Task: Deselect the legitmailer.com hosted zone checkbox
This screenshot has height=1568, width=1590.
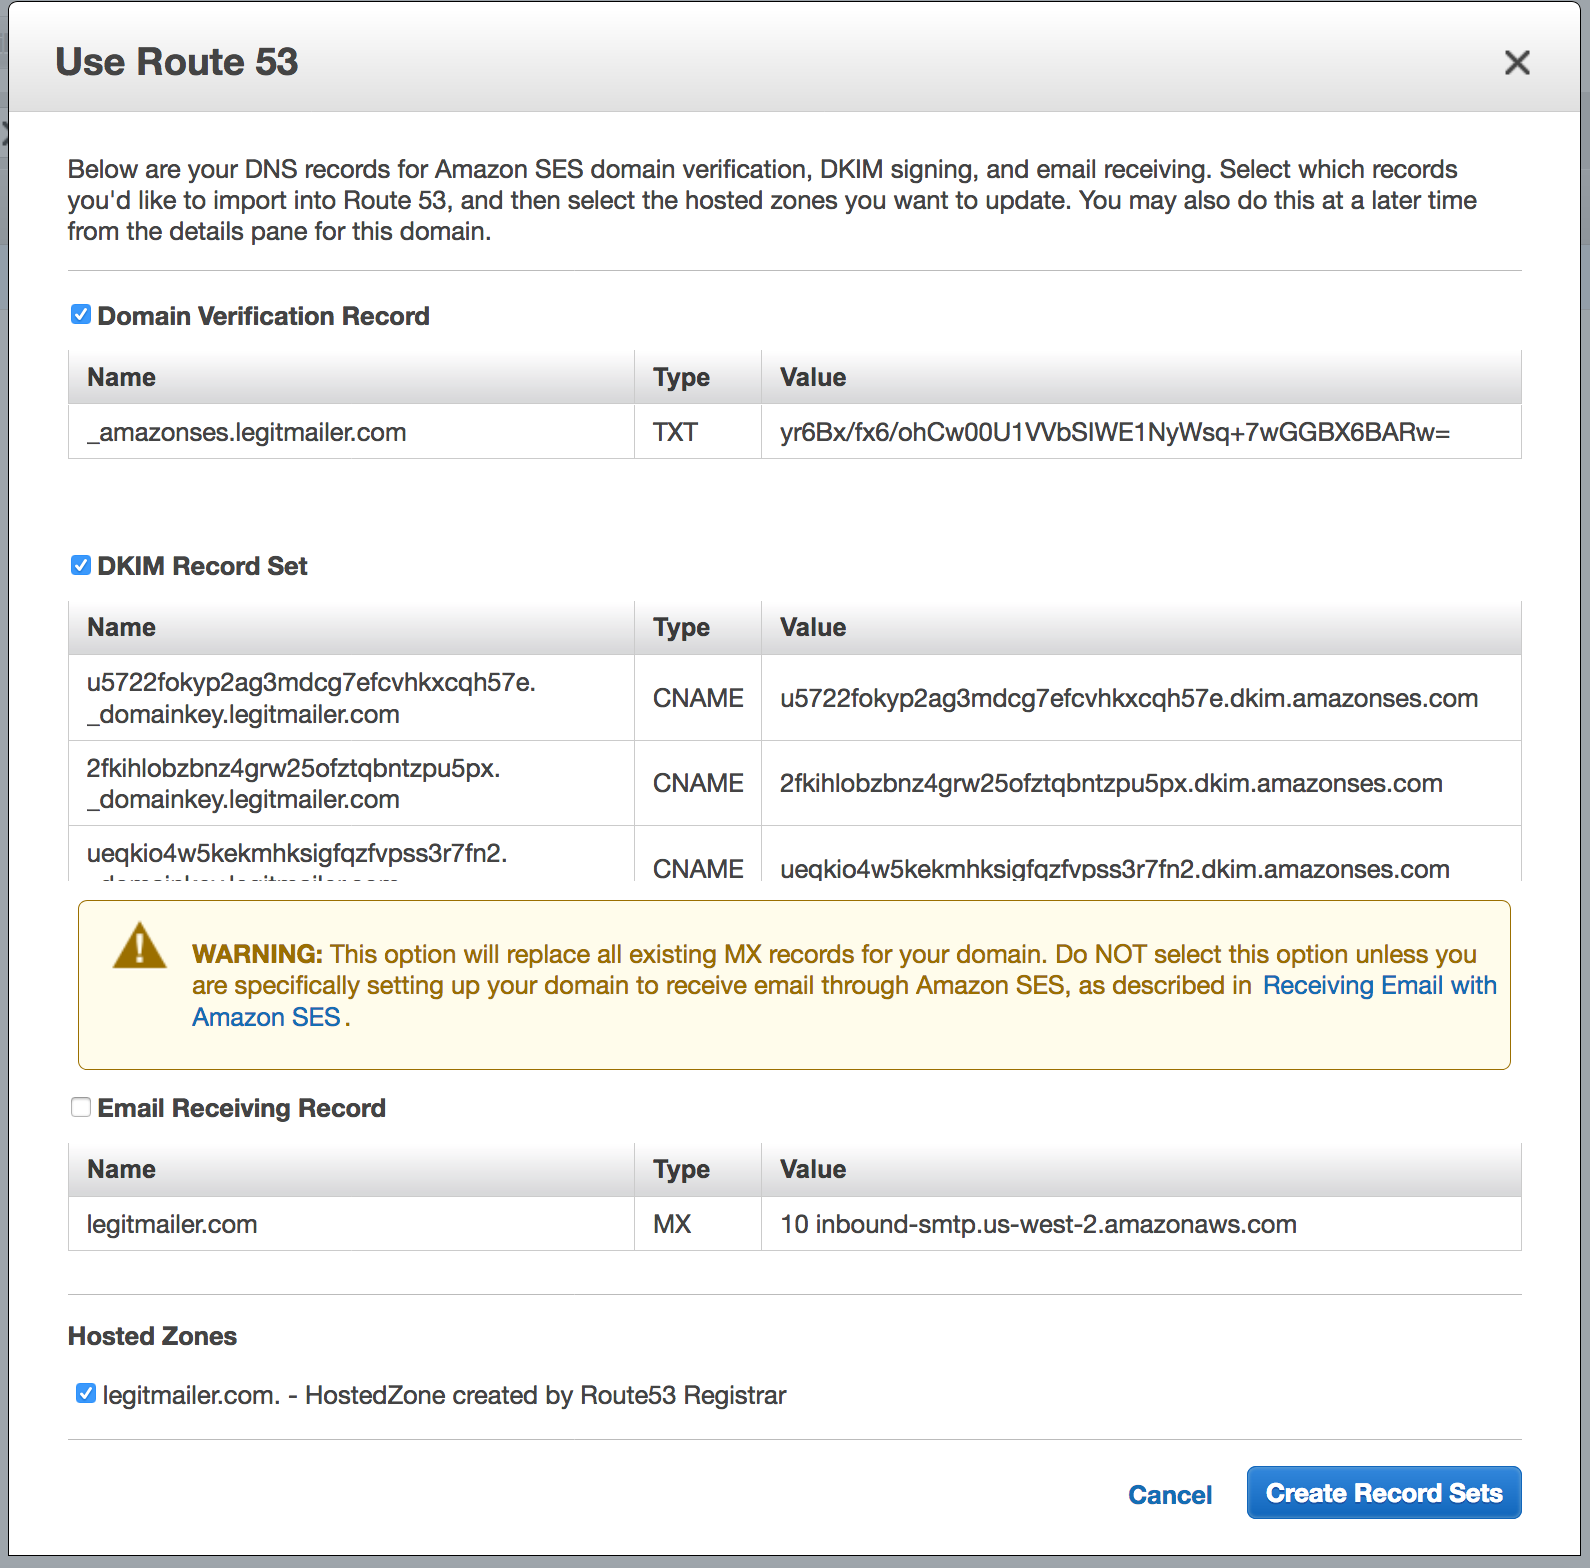Action: click(x=86, y=1393)
